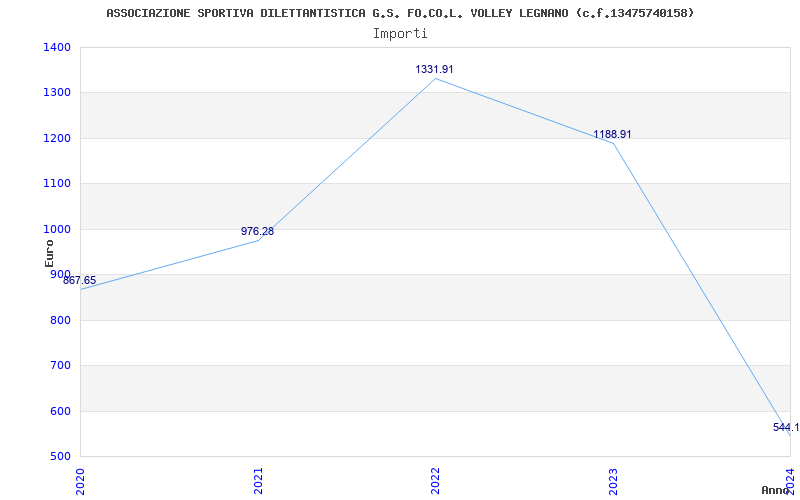Select the 544.1 data label
Image resolution: width=800 pixels, height=500 pixels.
point(786,428)
